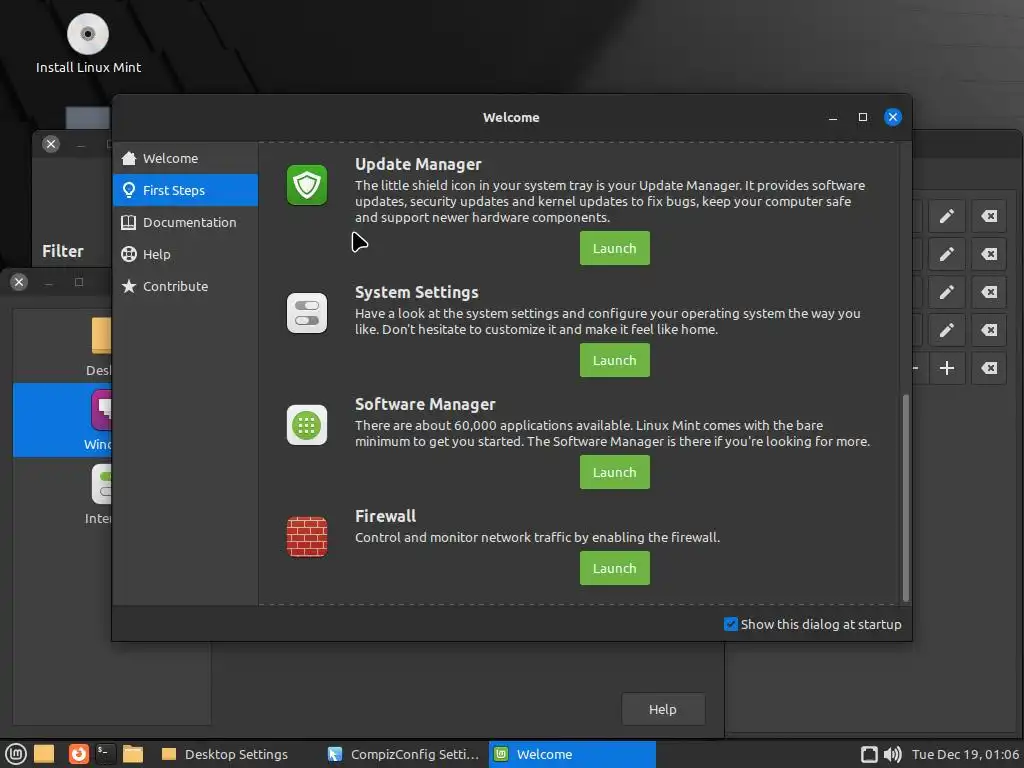
Task: Switch to the Contribute section
Action: coord(185,286)
